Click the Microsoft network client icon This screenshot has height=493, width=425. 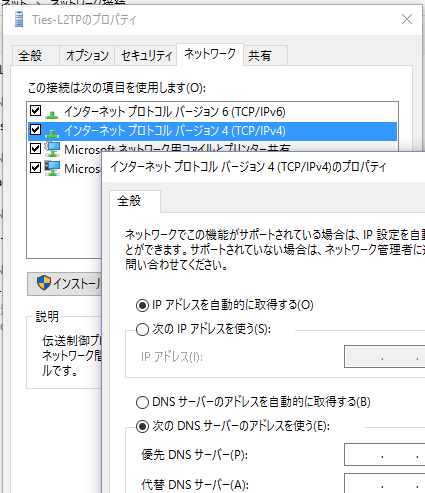pyautogui.click(x=52, y=168)
